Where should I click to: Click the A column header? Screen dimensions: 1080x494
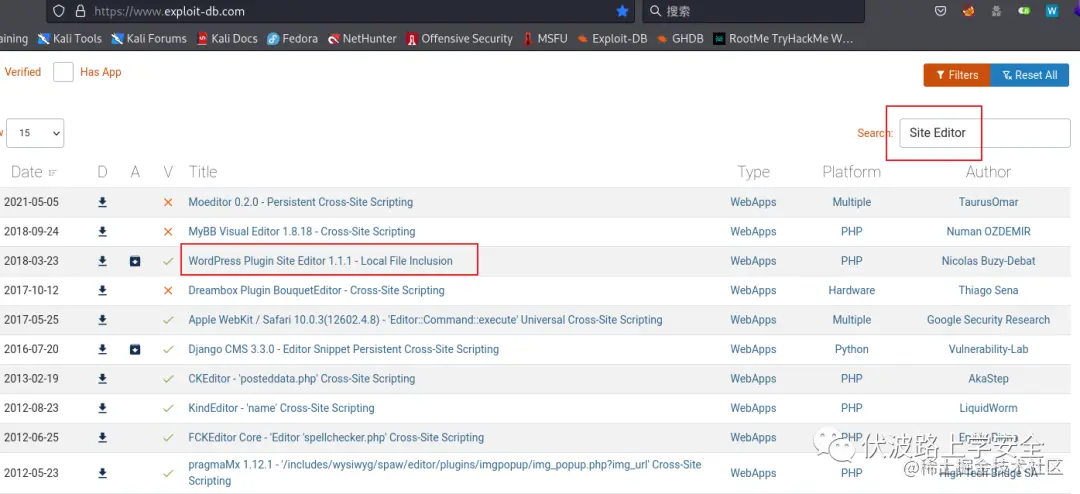pos(135,172)
